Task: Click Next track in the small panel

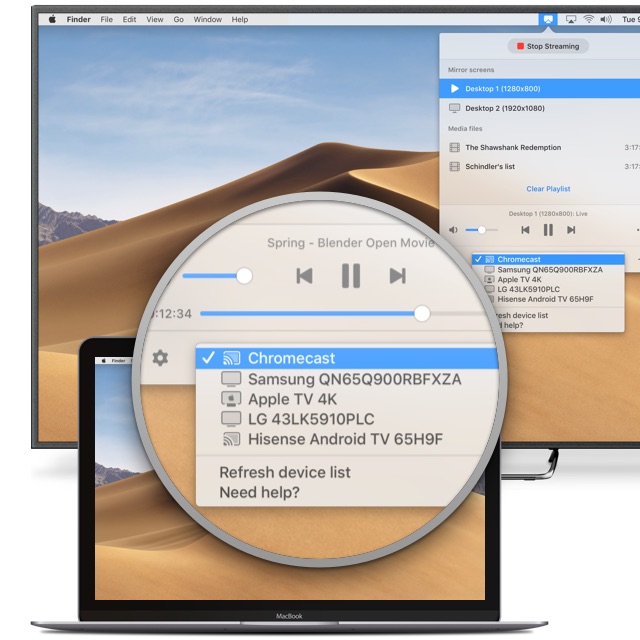Action: point(571,230)
